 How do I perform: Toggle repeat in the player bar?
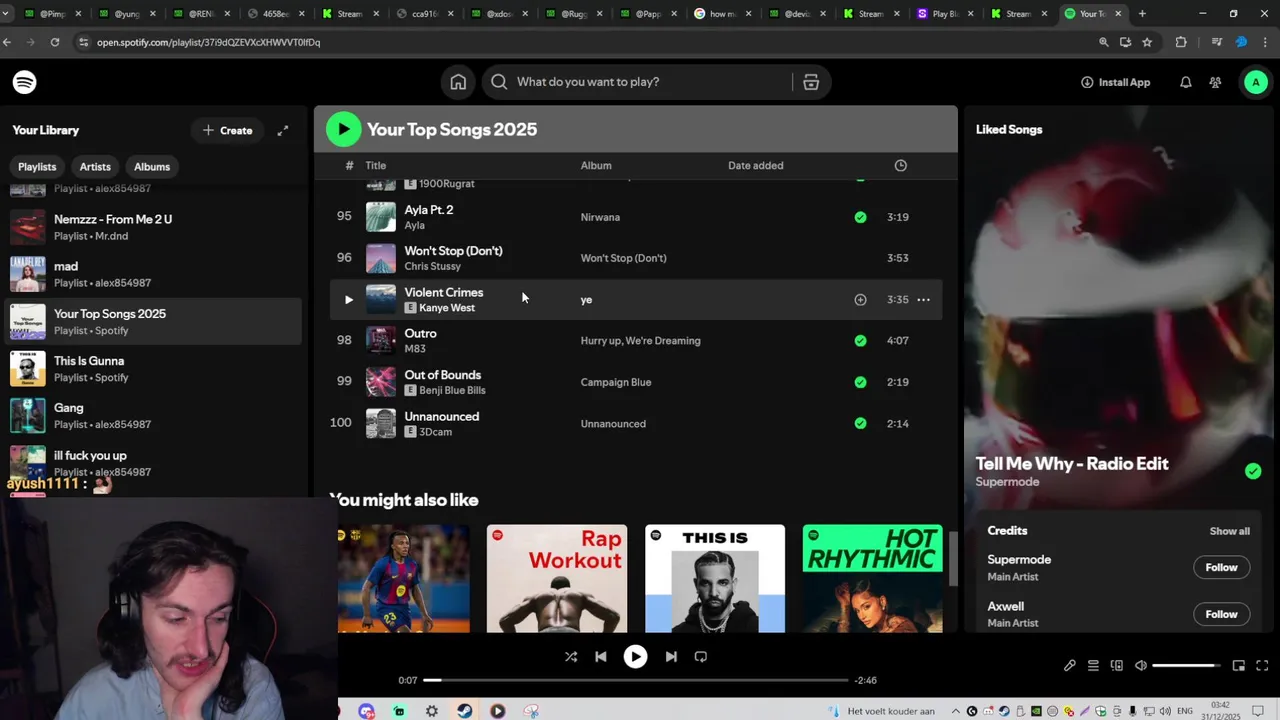click(701, 657)
